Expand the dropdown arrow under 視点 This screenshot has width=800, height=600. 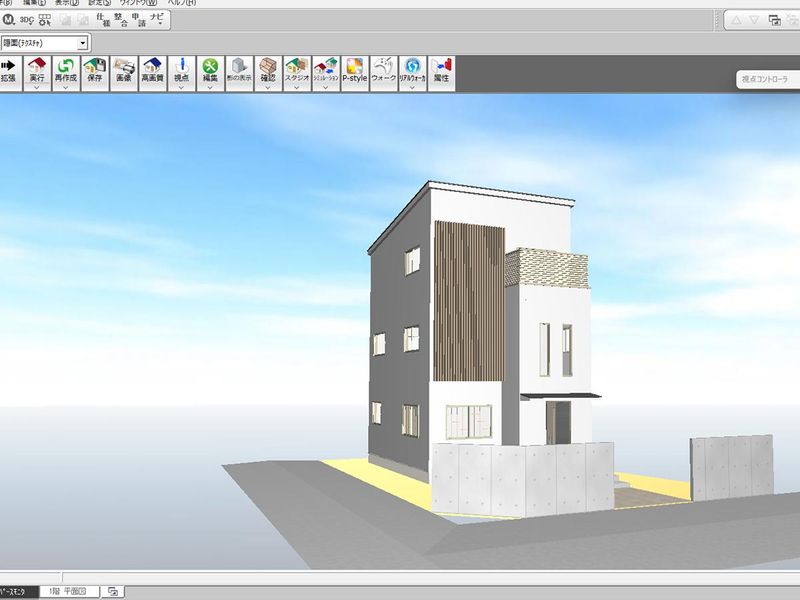coord(181,87)
